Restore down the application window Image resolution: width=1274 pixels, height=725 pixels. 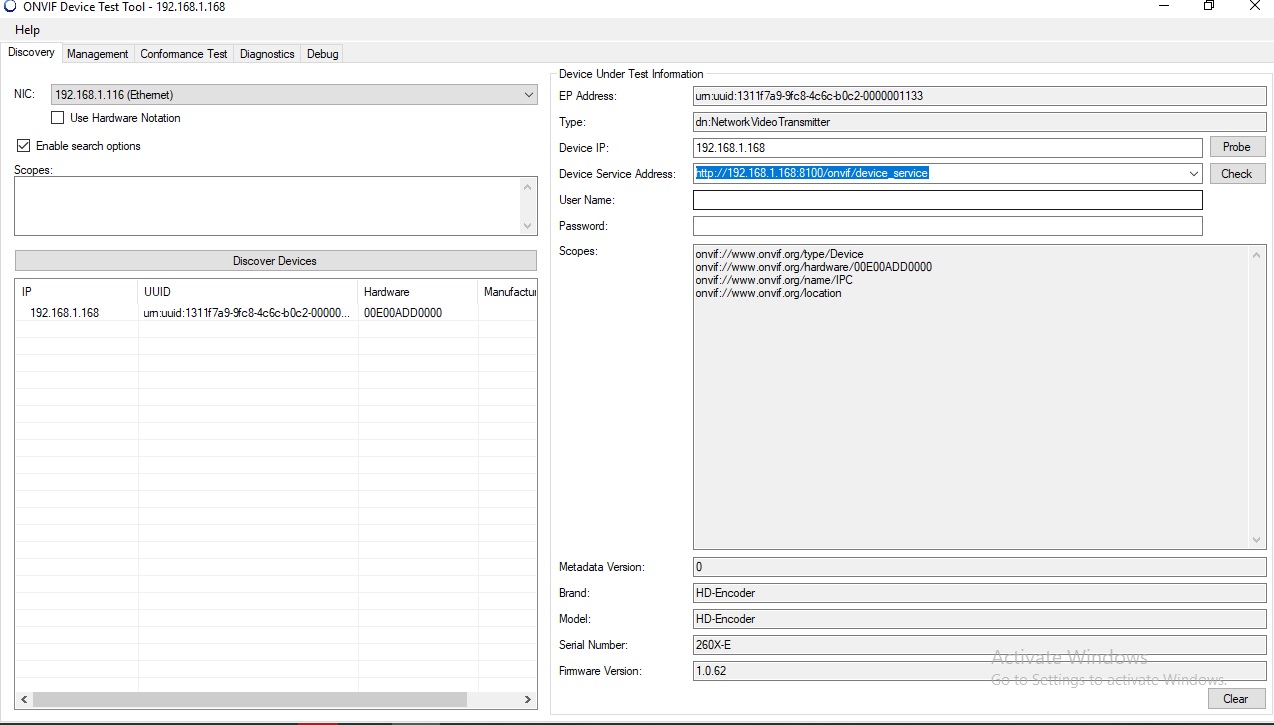coord(1209,6)
